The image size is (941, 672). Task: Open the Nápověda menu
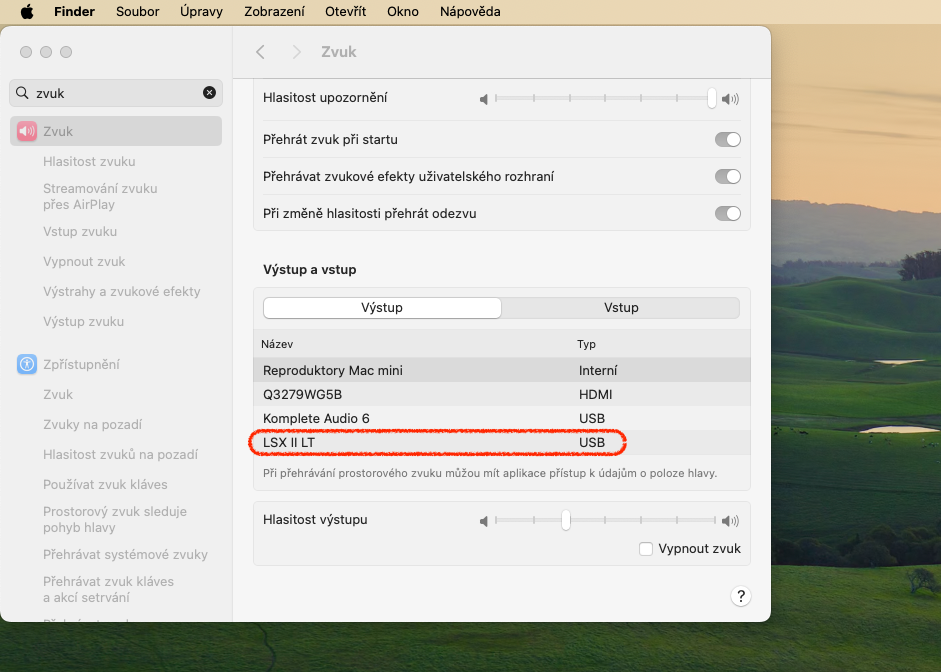click(470, 11)
